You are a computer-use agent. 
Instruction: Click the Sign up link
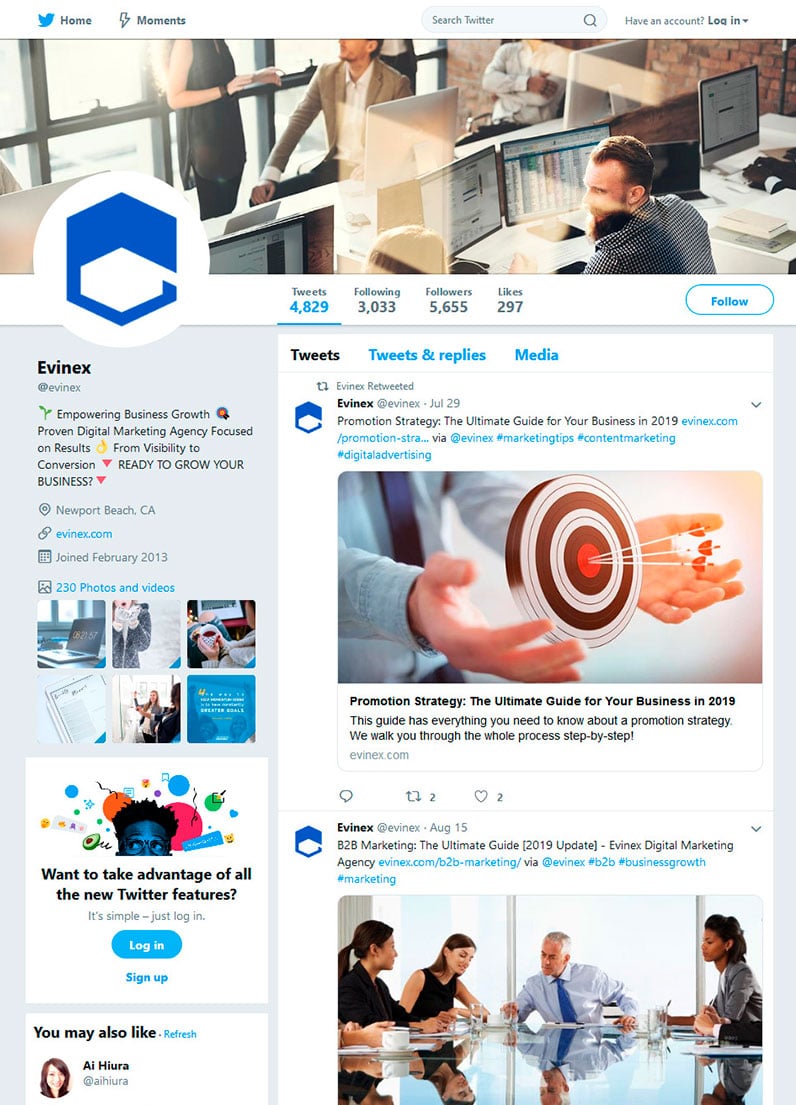147,977
